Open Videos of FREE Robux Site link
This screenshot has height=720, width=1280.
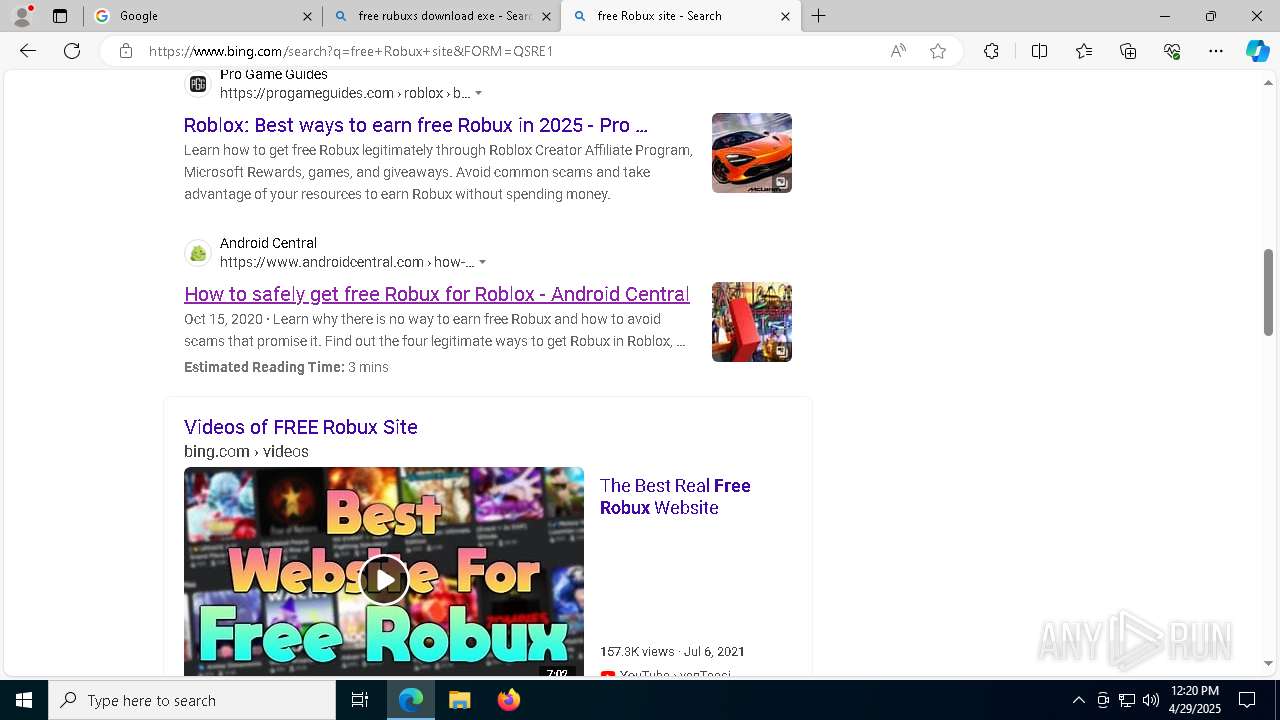301,427
